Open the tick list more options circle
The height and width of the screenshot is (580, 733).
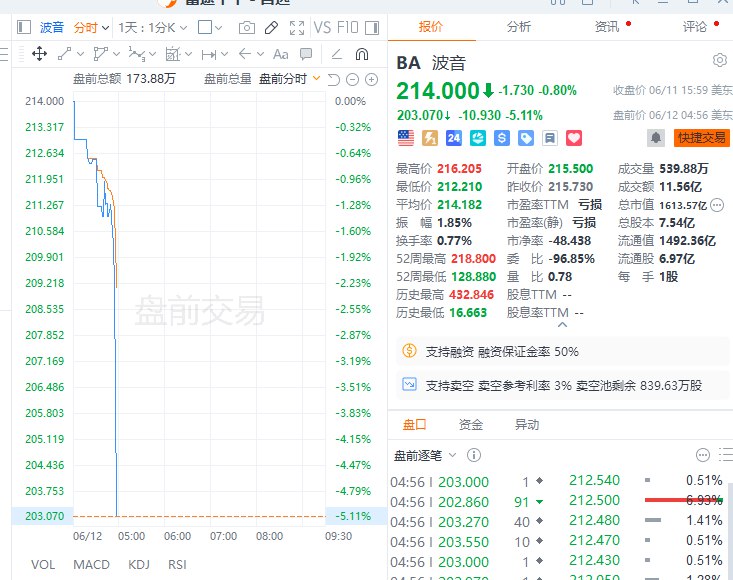(x=703, y=455)
